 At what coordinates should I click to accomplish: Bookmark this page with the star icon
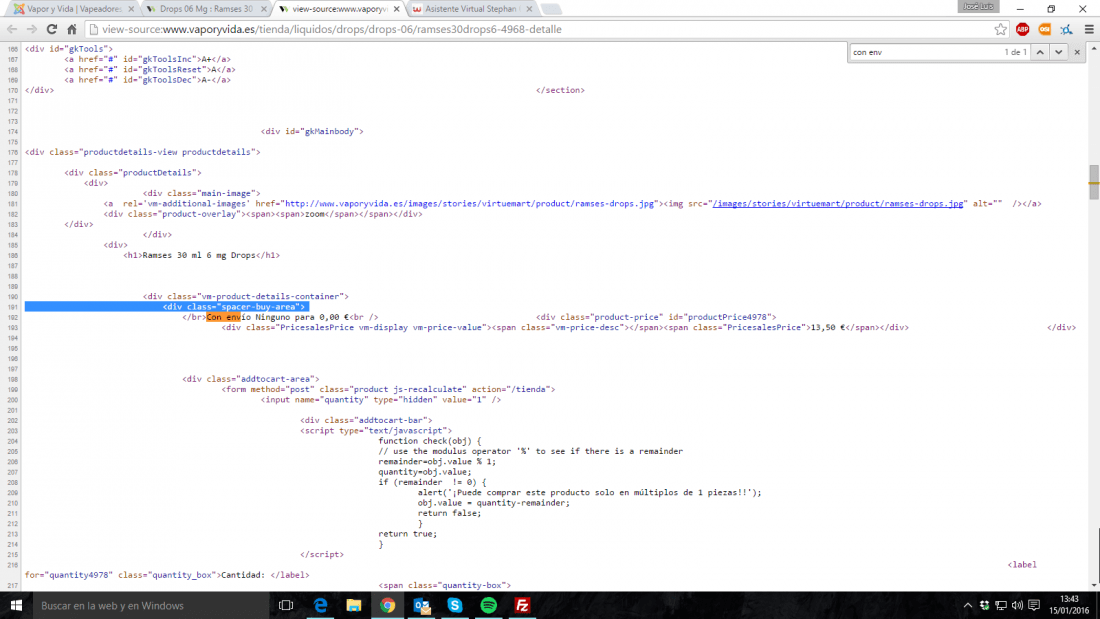click(1000, 29)
